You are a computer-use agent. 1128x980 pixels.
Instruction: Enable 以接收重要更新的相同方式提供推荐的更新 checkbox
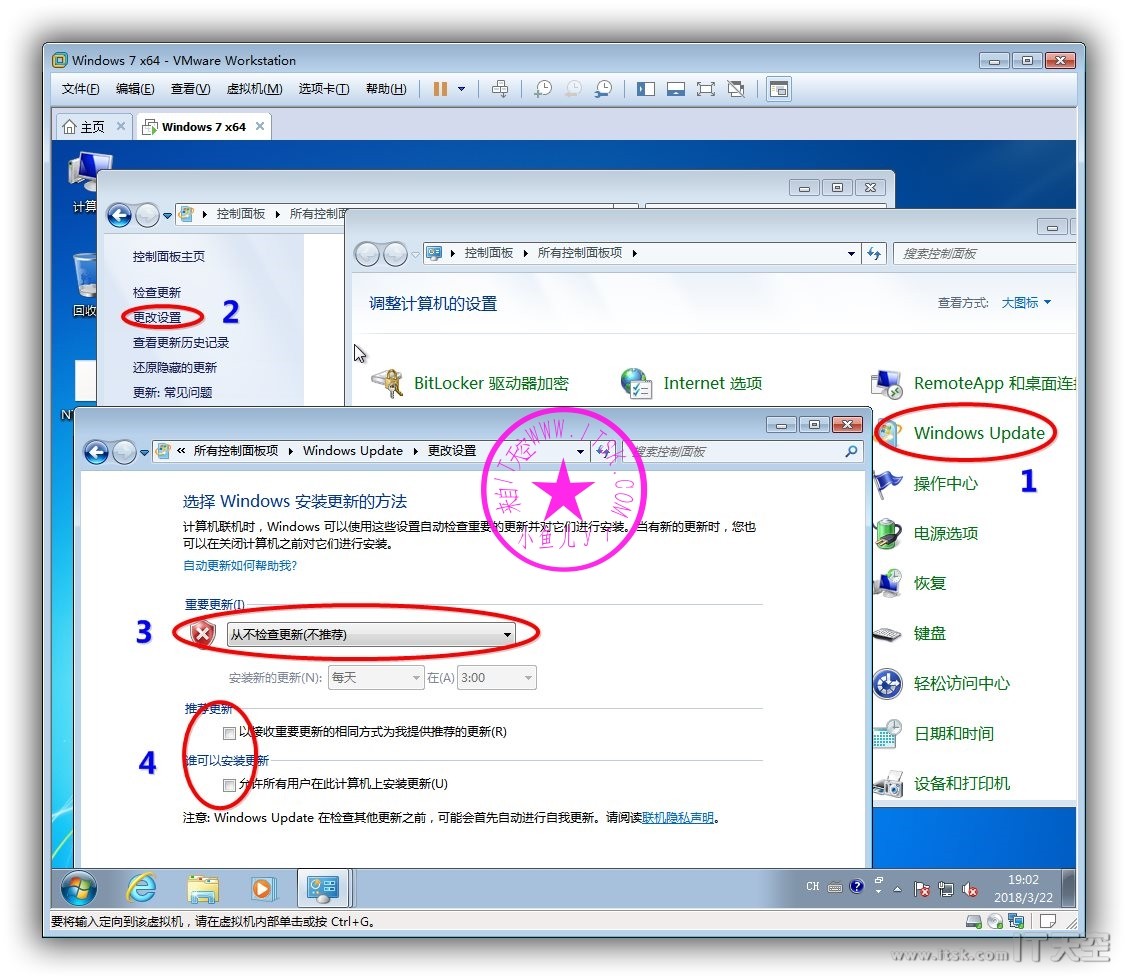tap(230, 733)
